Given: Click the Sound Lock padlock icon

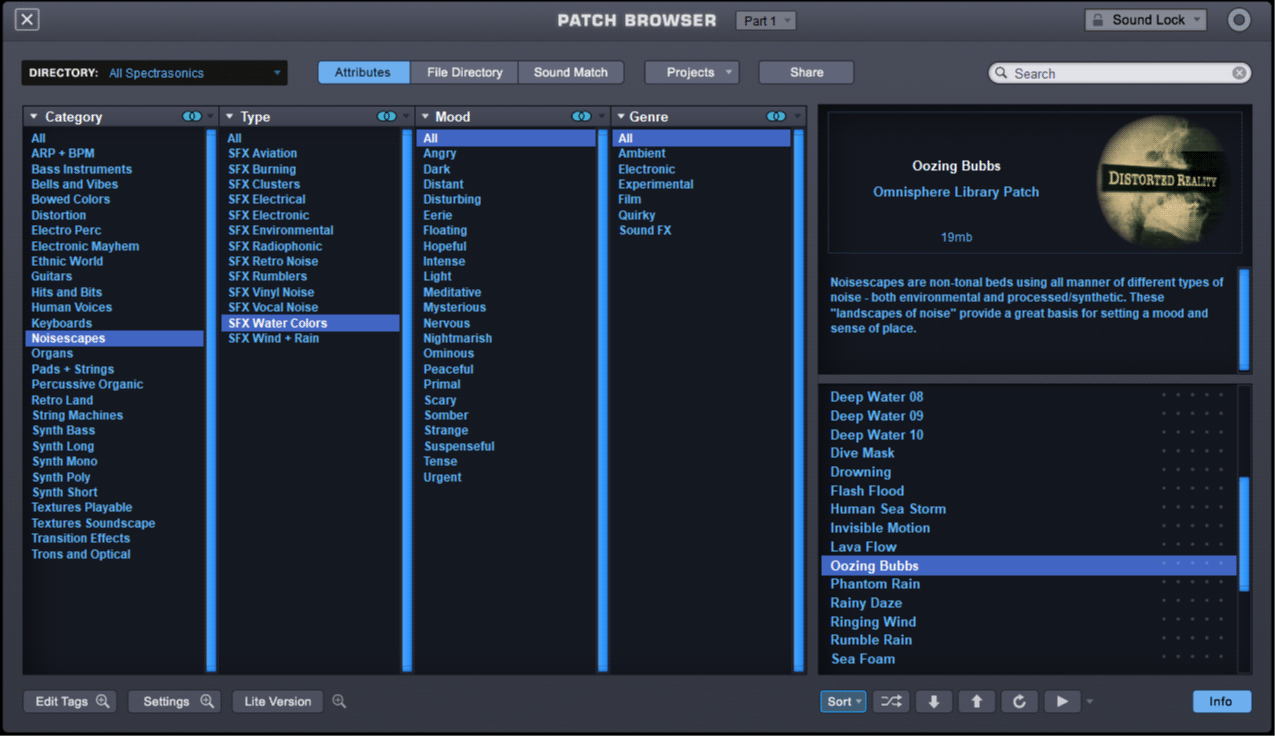Looking at the screenshot, I should tap(1097, 20).
